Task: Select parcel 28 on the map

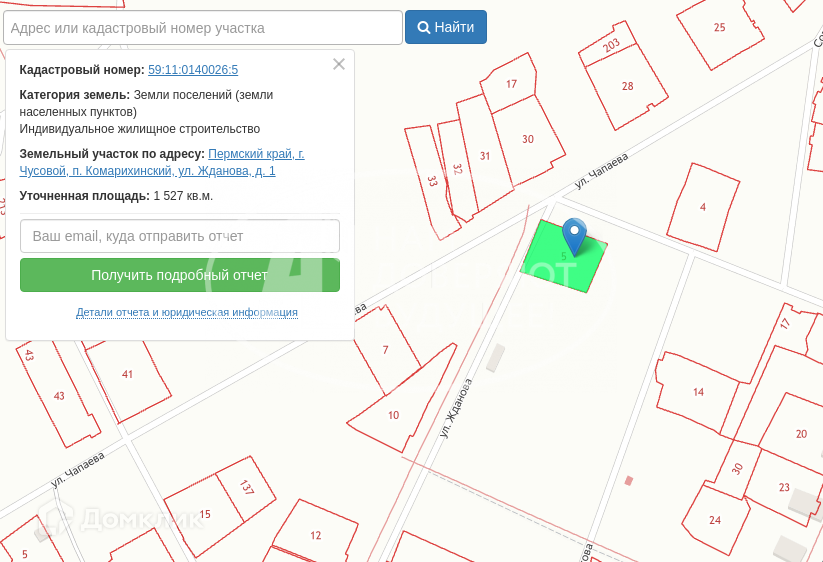Action: click(627, 87)
